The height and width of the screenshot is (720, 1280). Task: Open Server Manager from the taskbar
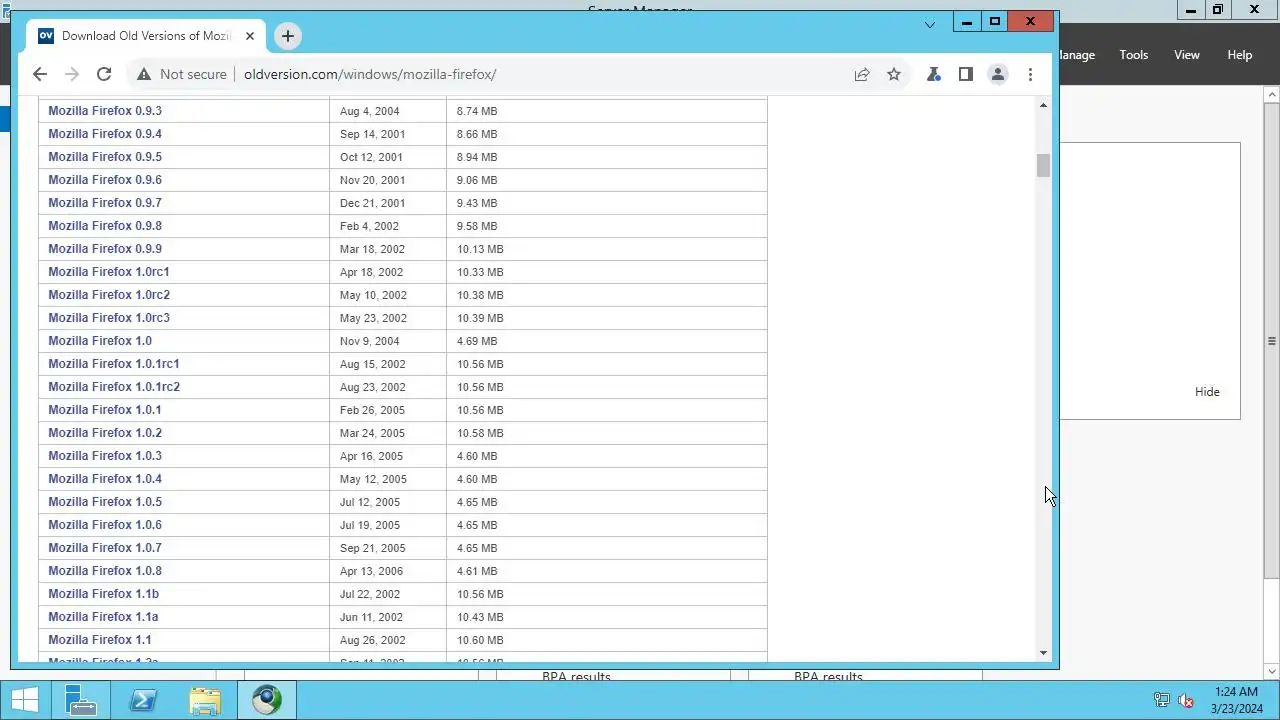(81, 700)
